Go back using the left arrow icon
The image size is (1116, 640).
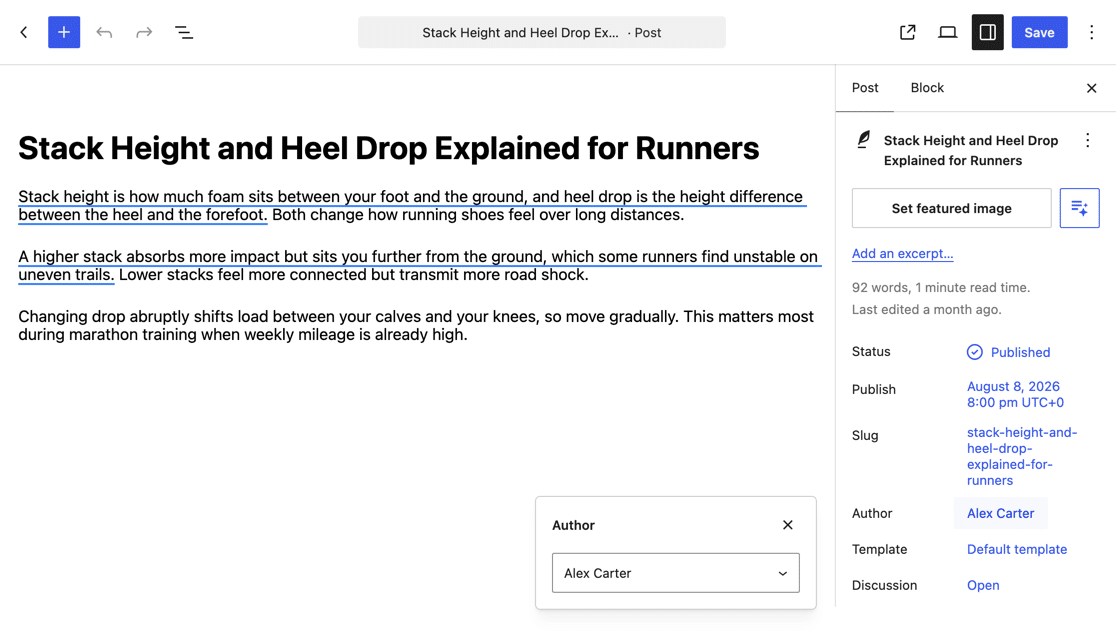point(24,32)
